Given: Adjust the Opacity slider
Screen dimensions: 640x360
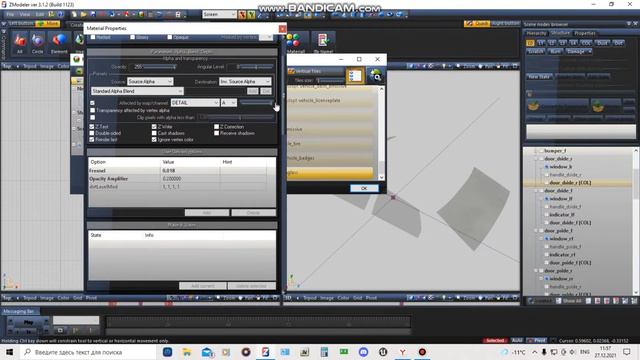Looking at the screenshot, I should pyautogui.click(x=160, y=67).
